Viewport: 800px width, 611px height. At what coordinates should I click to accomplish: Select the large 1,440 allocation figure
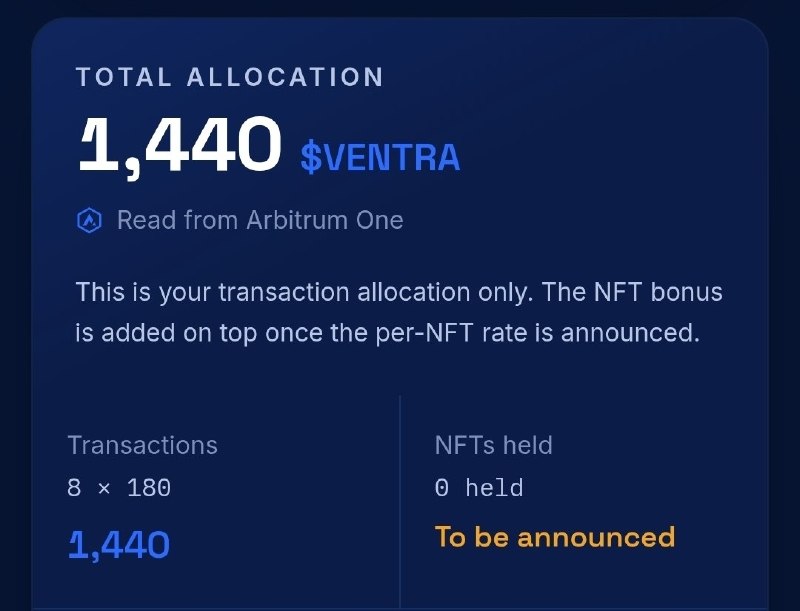click(180, 147)
